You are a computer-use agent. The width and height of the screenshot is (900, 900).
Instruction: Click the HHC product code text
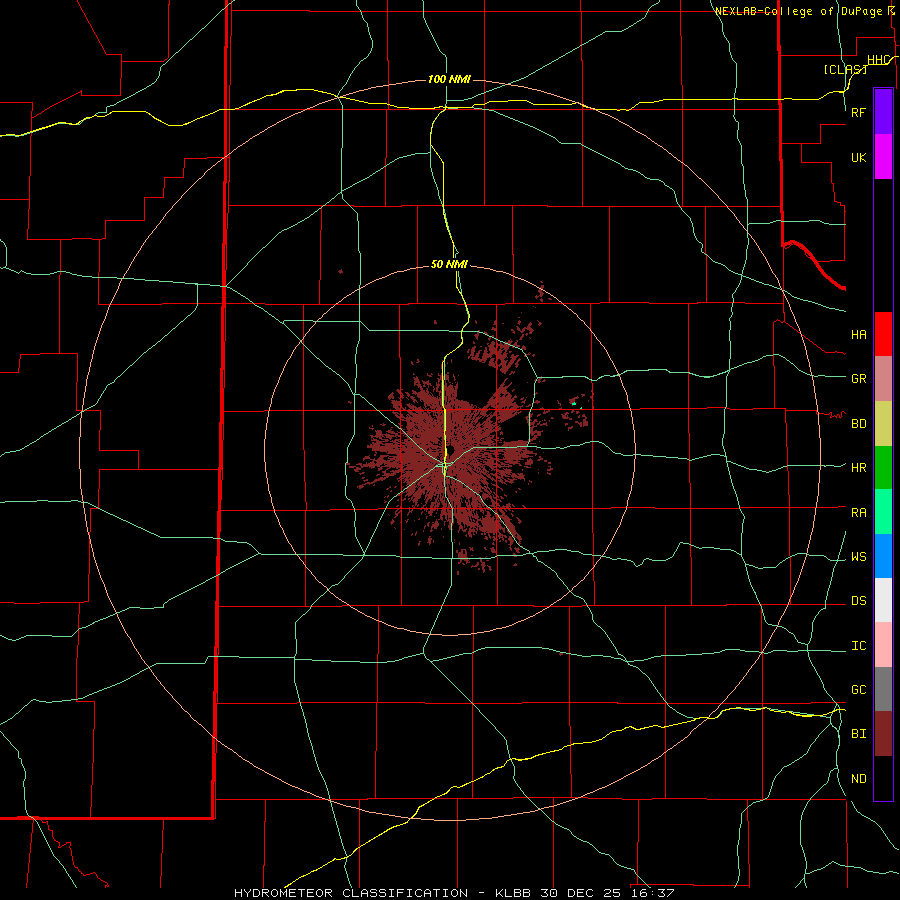pos(879,60)
